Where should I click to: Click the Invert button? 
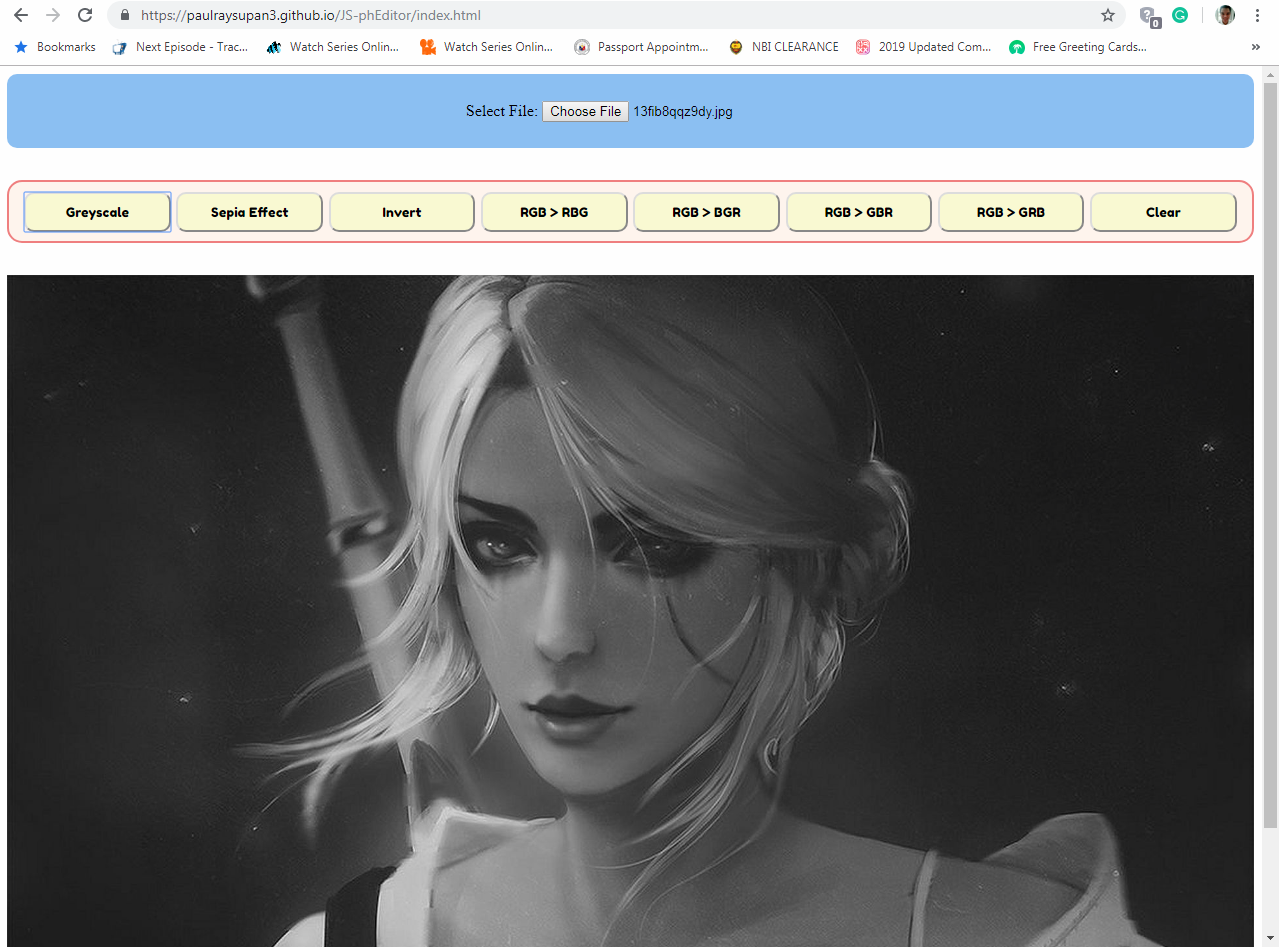(x=402, y=212)
